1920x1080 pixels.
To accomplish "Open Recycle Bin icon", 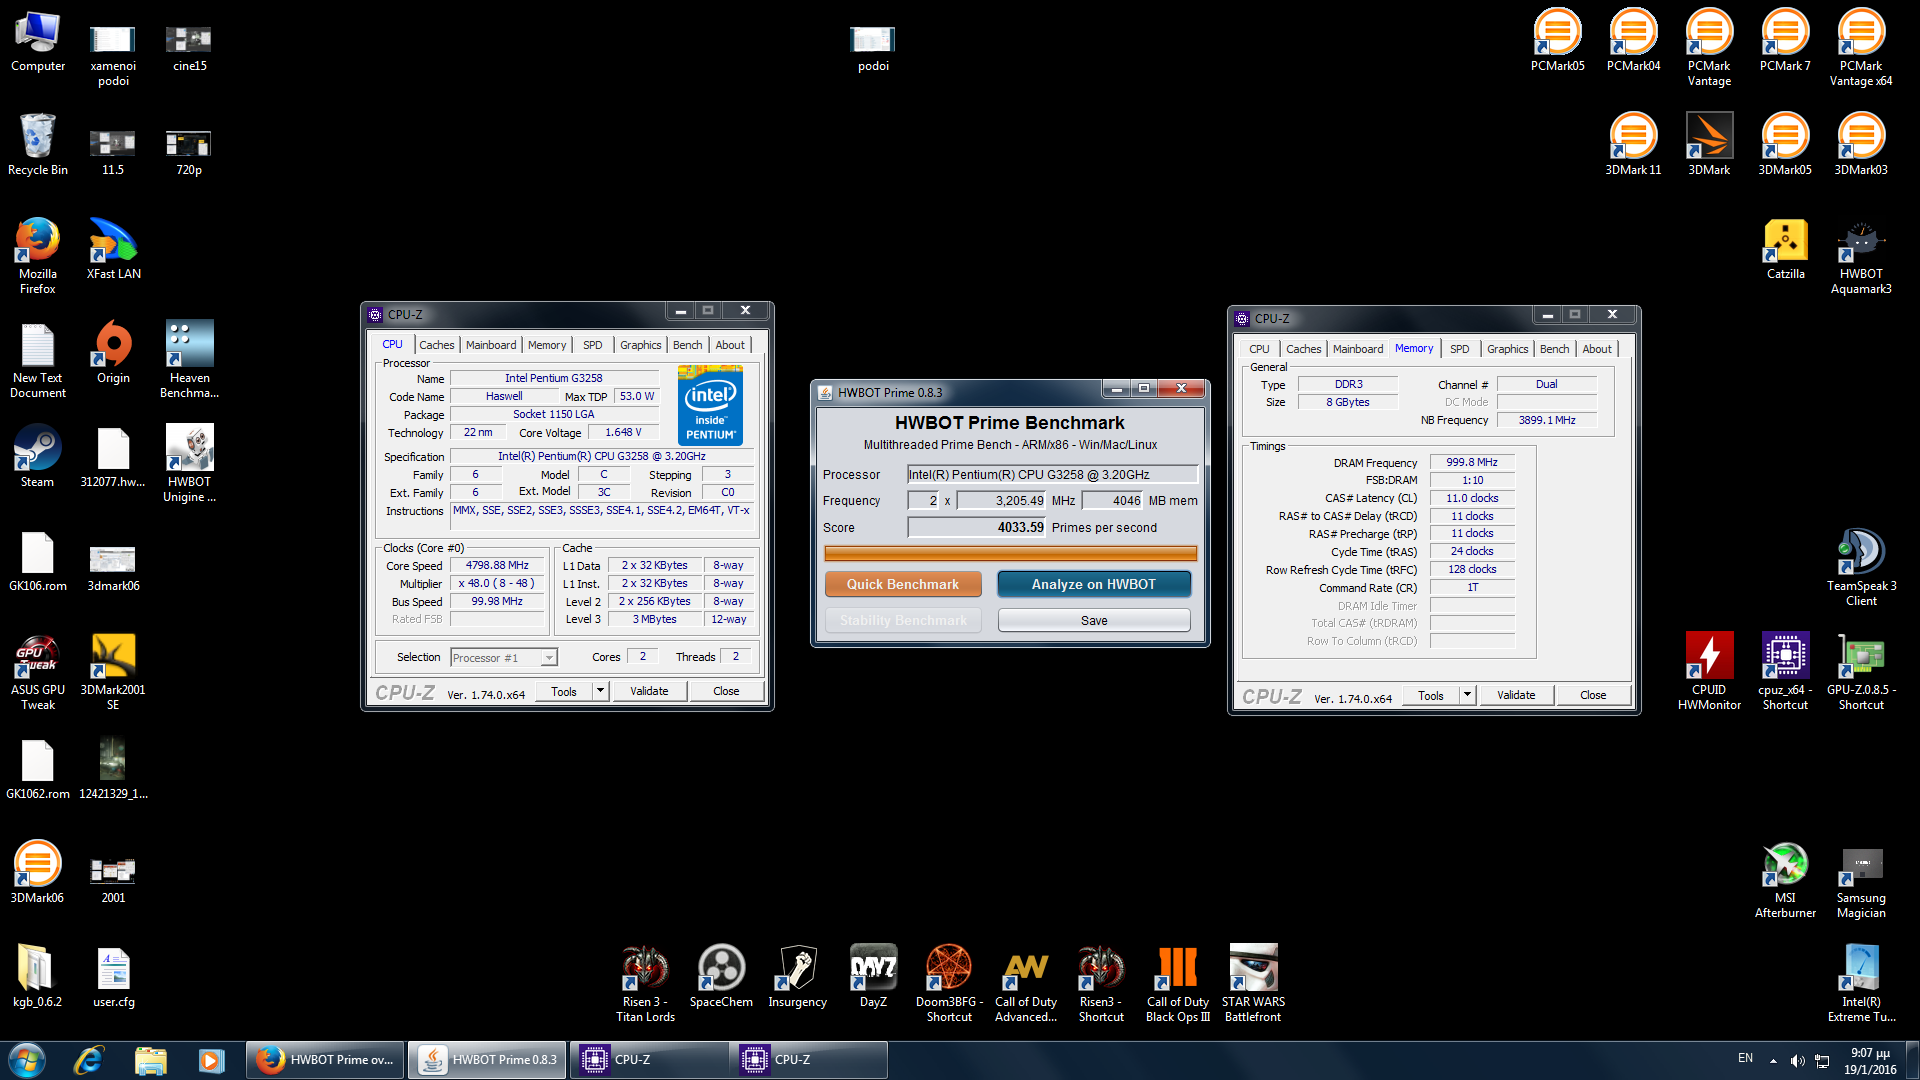I will tap(38, 144).
